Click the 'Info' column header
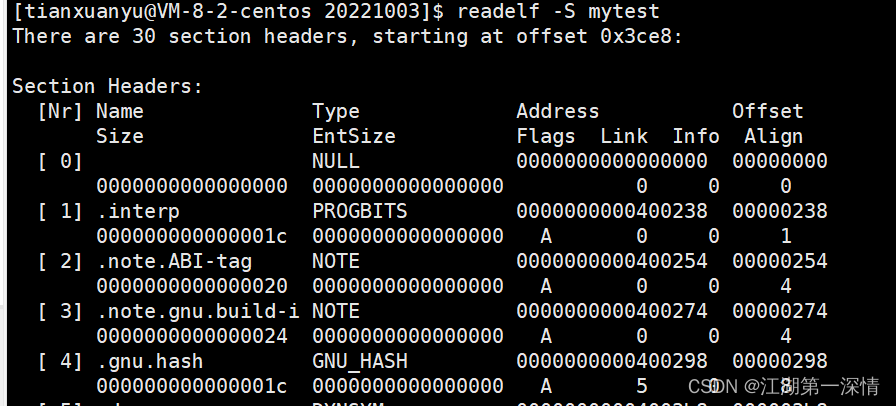 coord(696,136)
